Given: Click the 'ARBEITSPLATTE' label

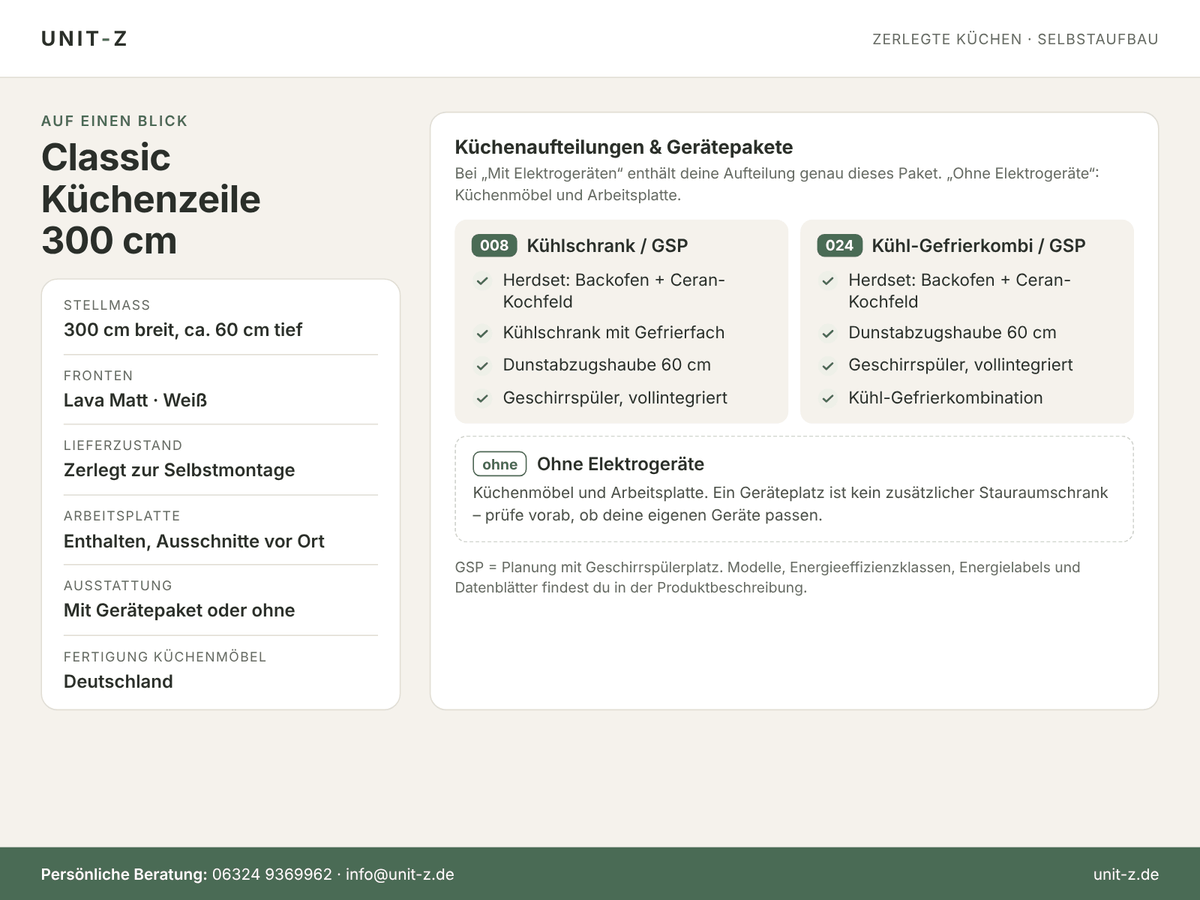Looking at the screenshot, I should click(x=122, y=516).
